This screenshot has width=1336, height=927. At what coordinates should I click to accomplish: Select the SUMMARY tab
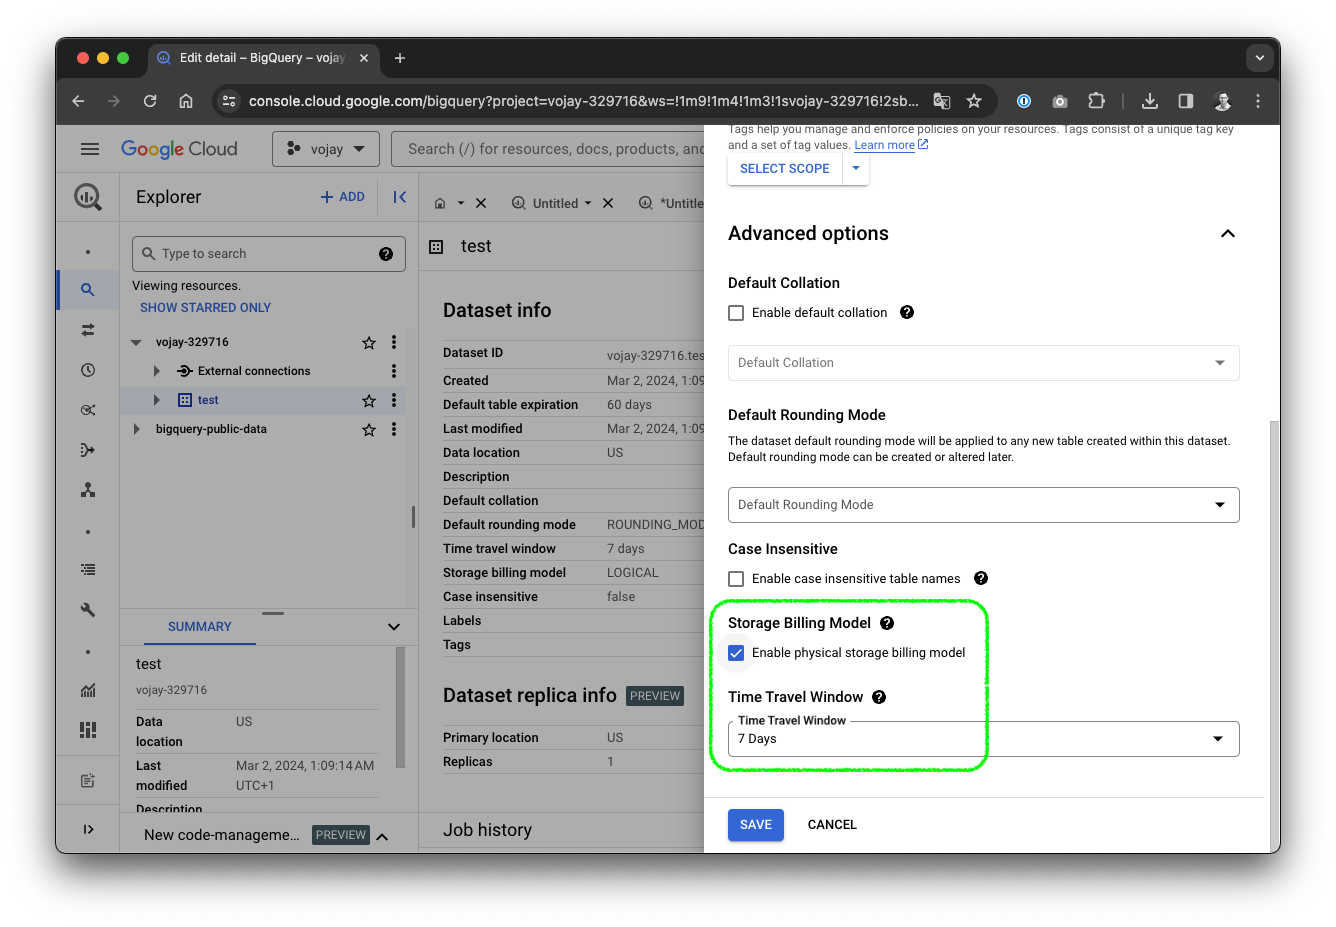coord(199,627)
